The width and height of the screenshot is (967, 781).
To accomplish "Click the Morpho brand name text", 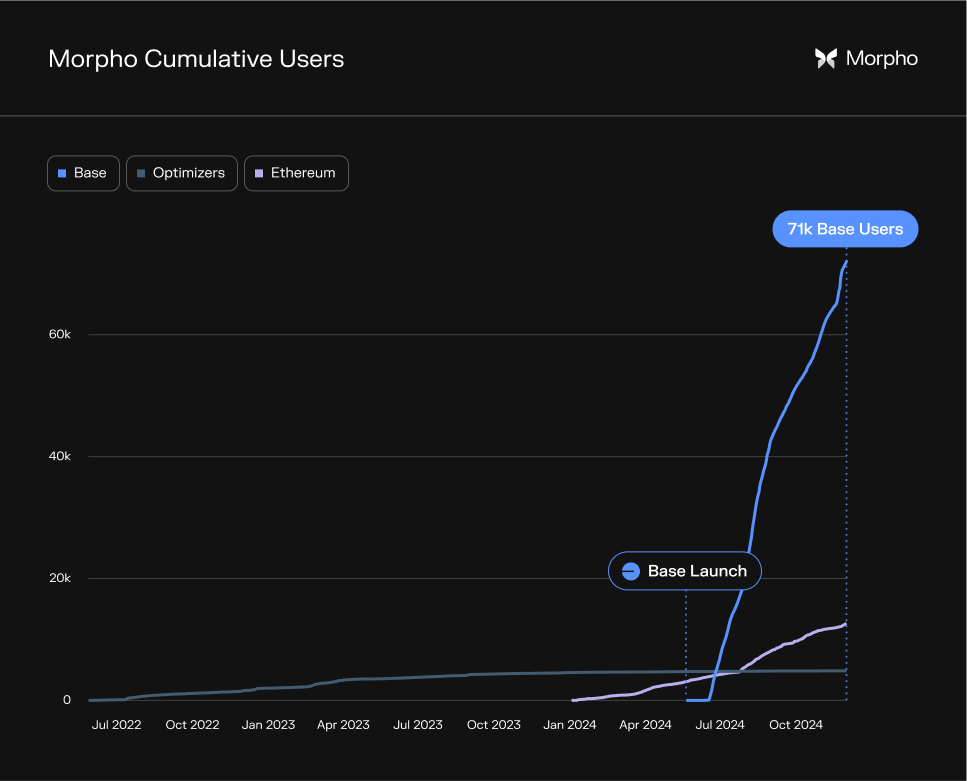I will click(x=882, y=59).
